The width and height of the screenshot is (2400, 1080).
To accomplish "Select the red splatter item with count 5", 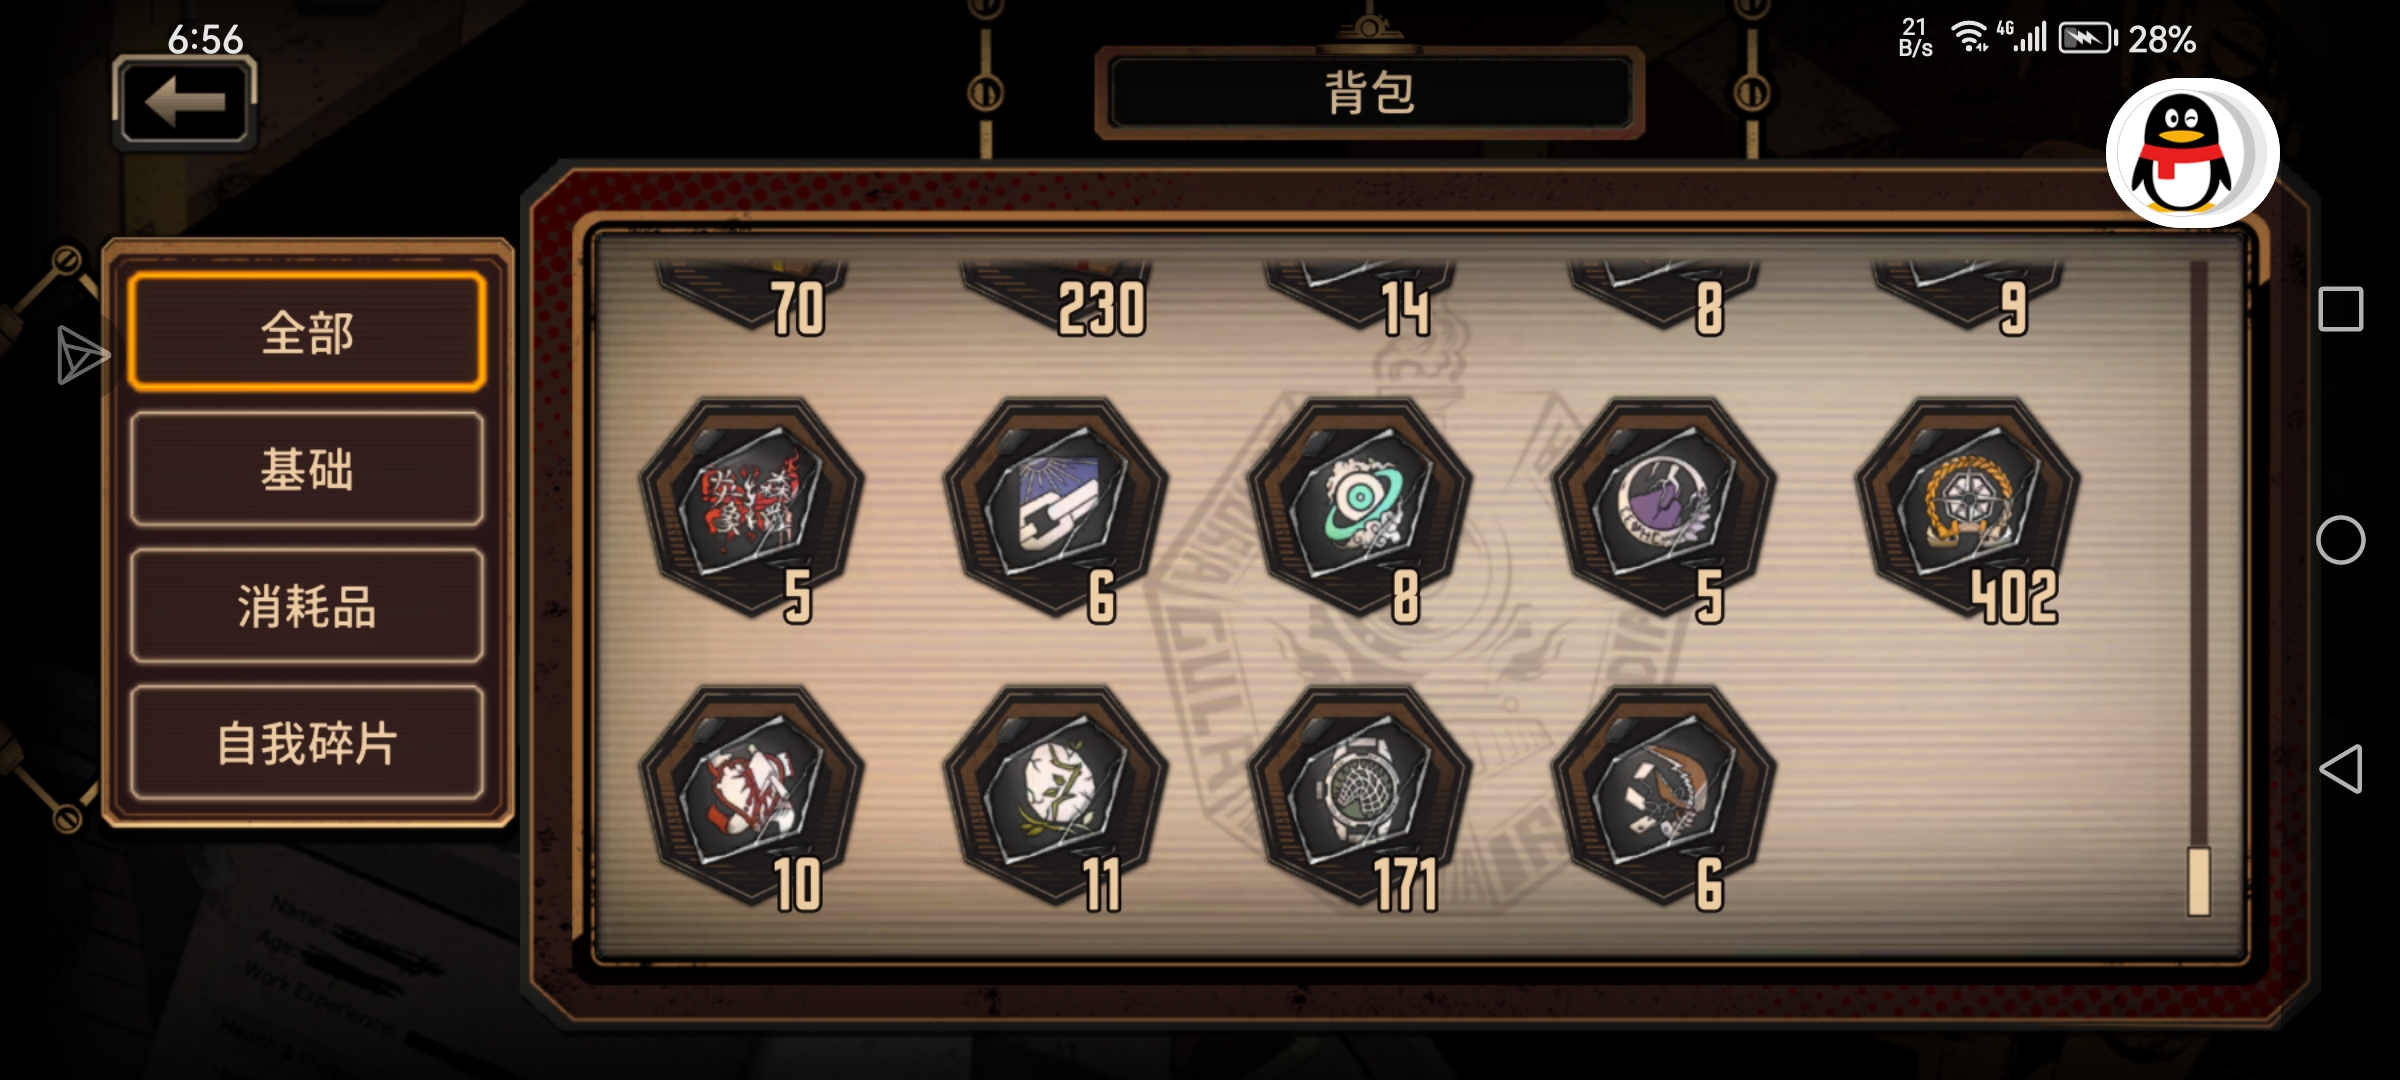I will 752,508.
